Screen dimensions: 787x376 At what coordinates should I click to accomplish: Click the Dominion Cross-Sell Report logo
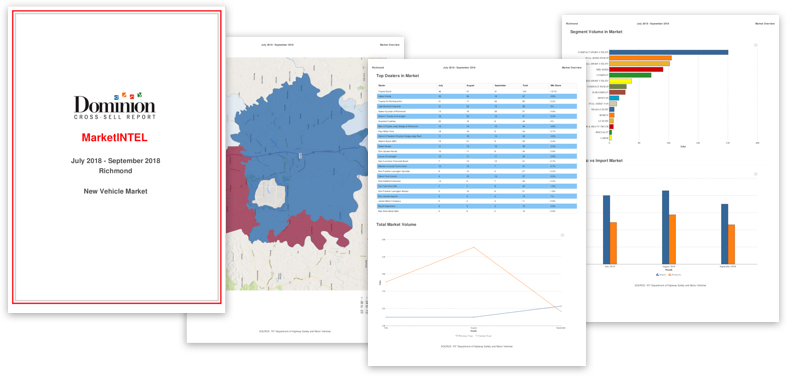pyautogui.click(x=115, y=105)
